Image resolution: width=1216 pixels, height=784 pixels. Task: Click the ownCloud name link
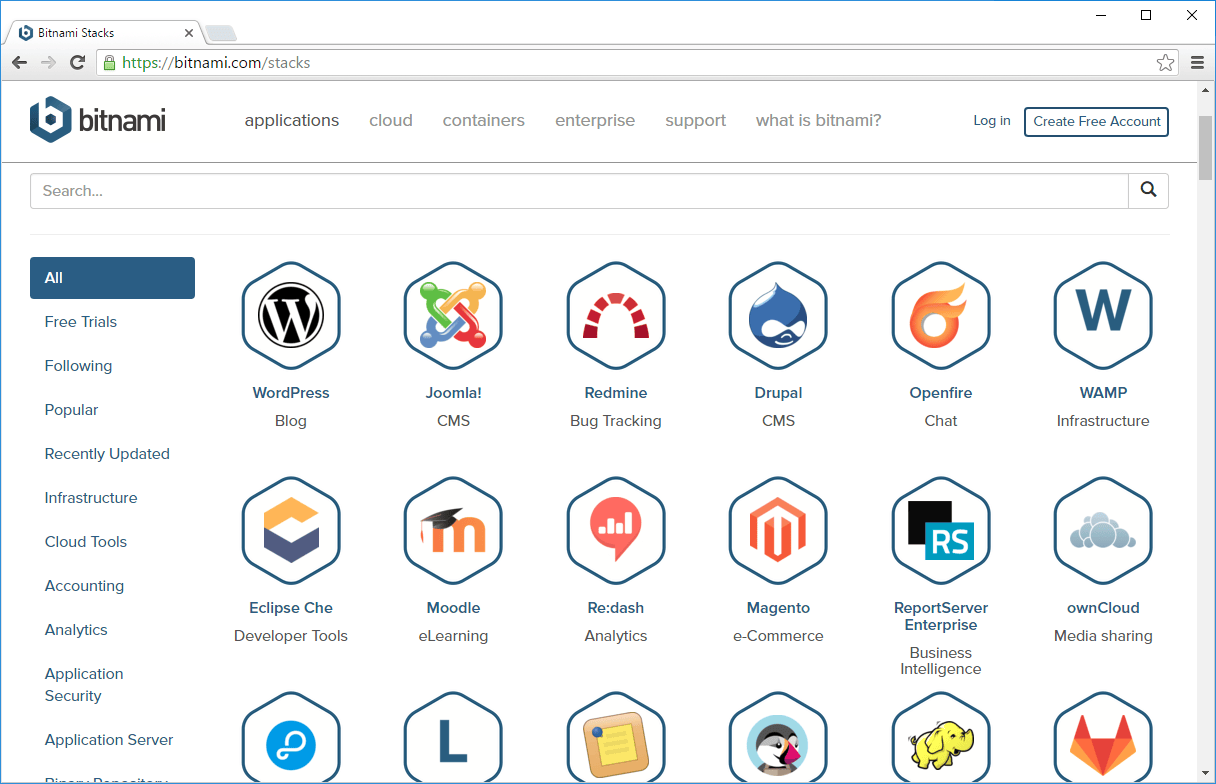click(1103, 608)
